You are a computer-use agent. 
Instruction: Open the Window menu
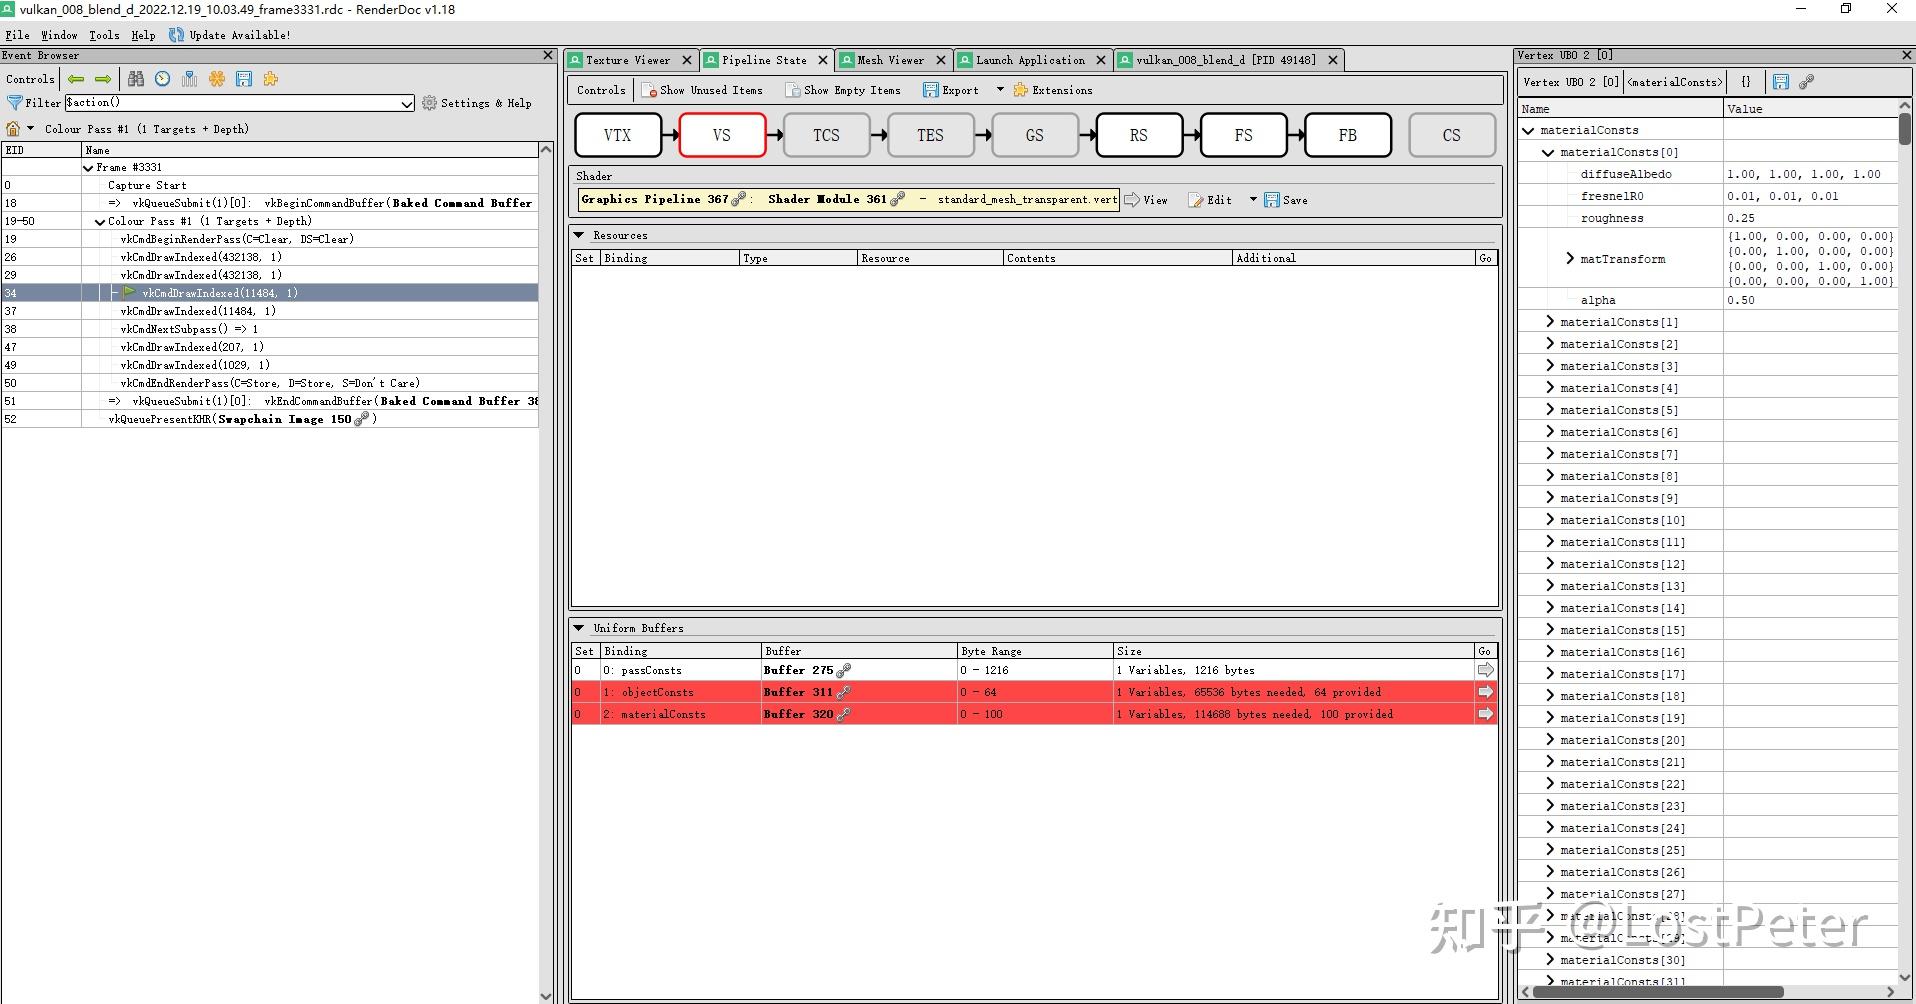pyautogui.click(x=59, y=35)
